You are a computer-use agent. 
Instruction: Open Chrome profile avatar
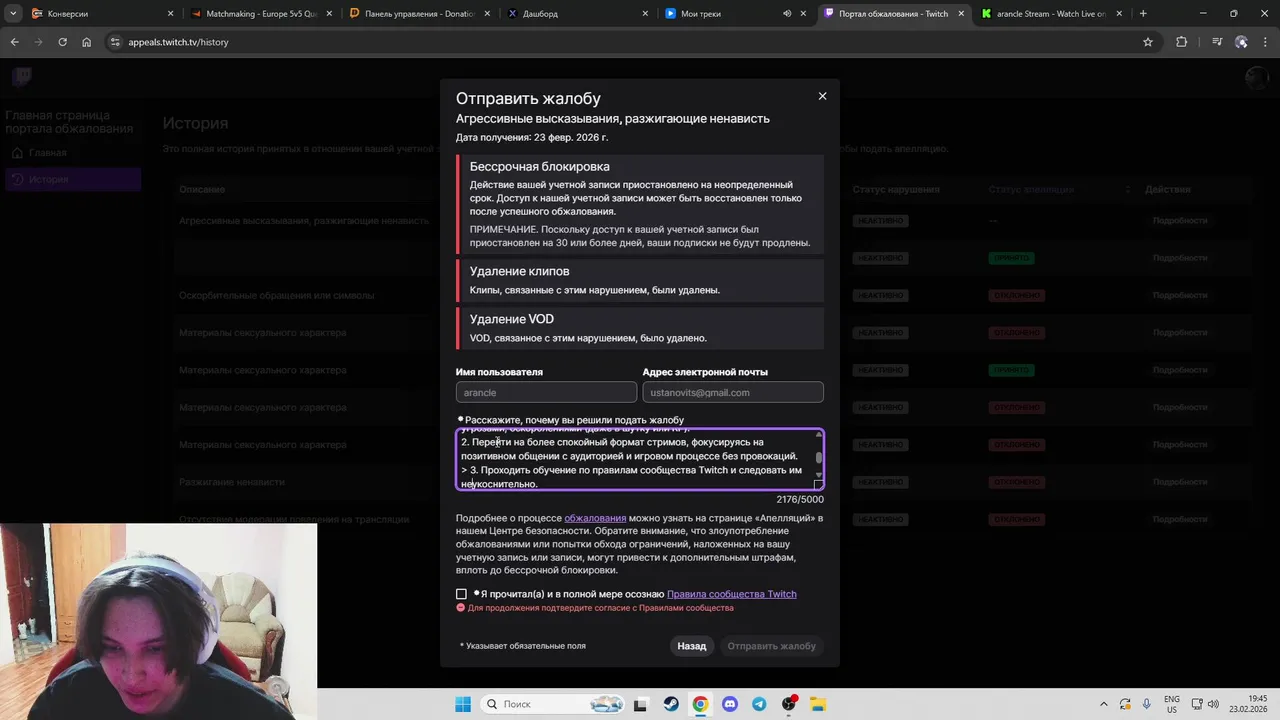point(1241,42)
